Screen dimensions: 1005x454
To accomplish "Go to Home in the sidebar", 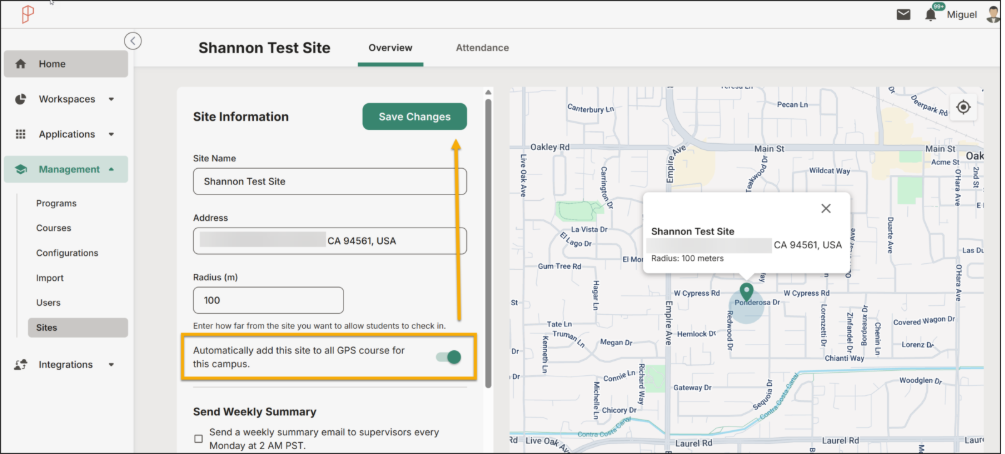I will pyautogui.click(x=66, y=64).
